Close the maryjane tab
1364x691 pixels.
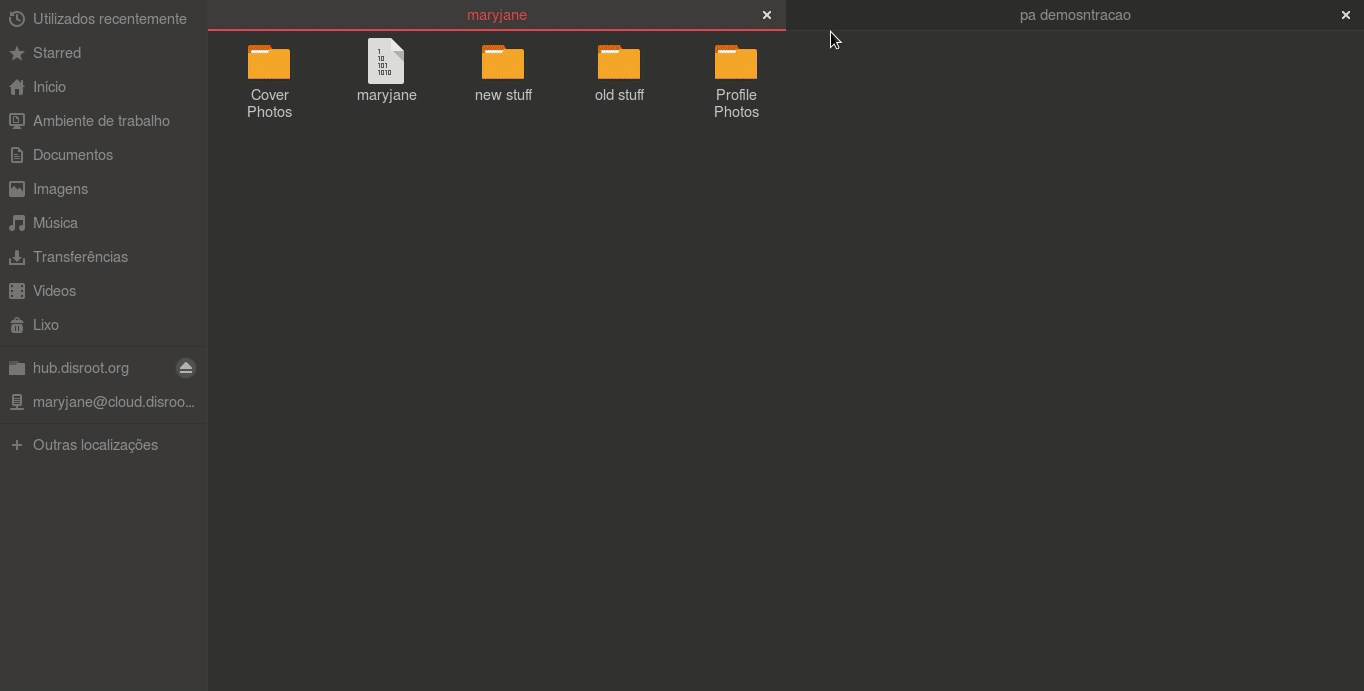click(x=767, y=15)
